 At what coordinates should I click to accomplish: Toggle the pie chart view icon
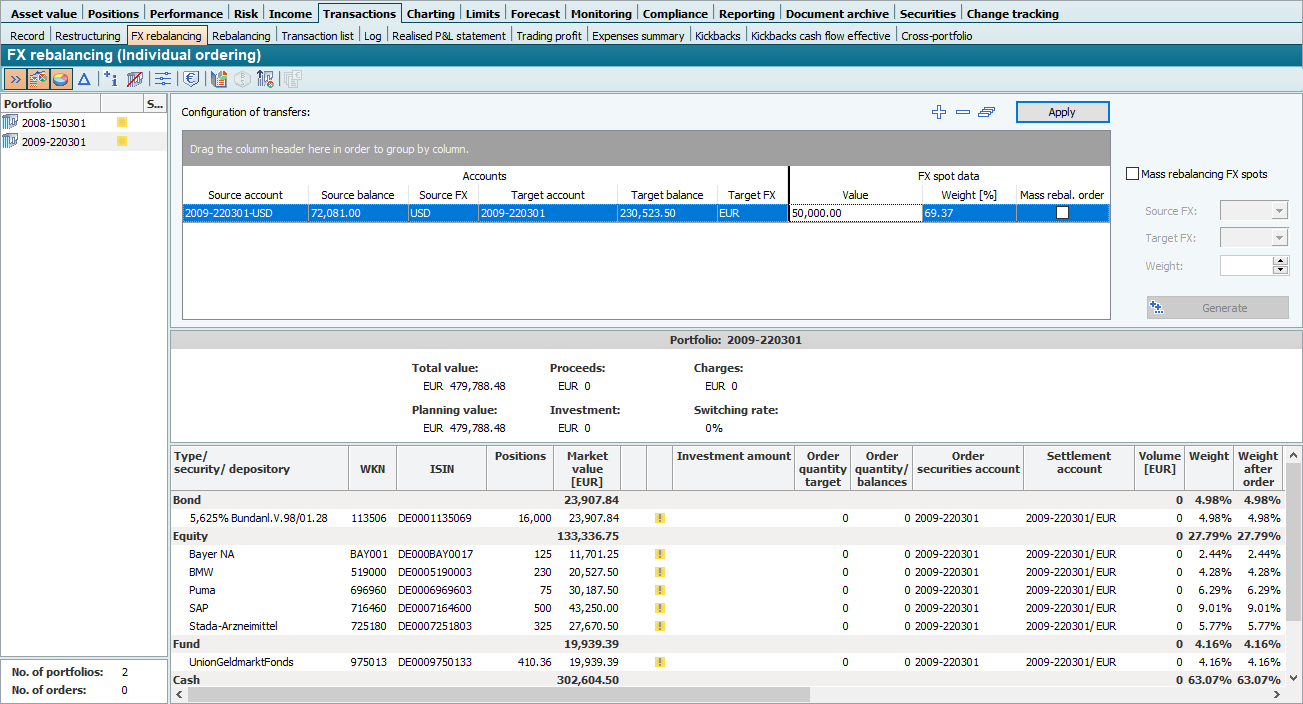(61, 79)
